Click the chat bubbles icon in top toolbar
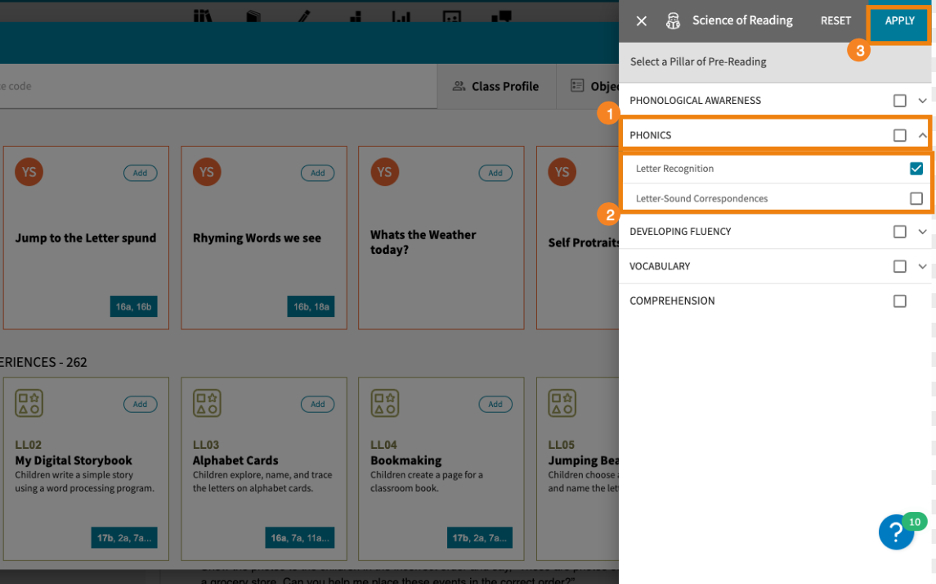Screen dimensions: 936x584 pos(502,17)
